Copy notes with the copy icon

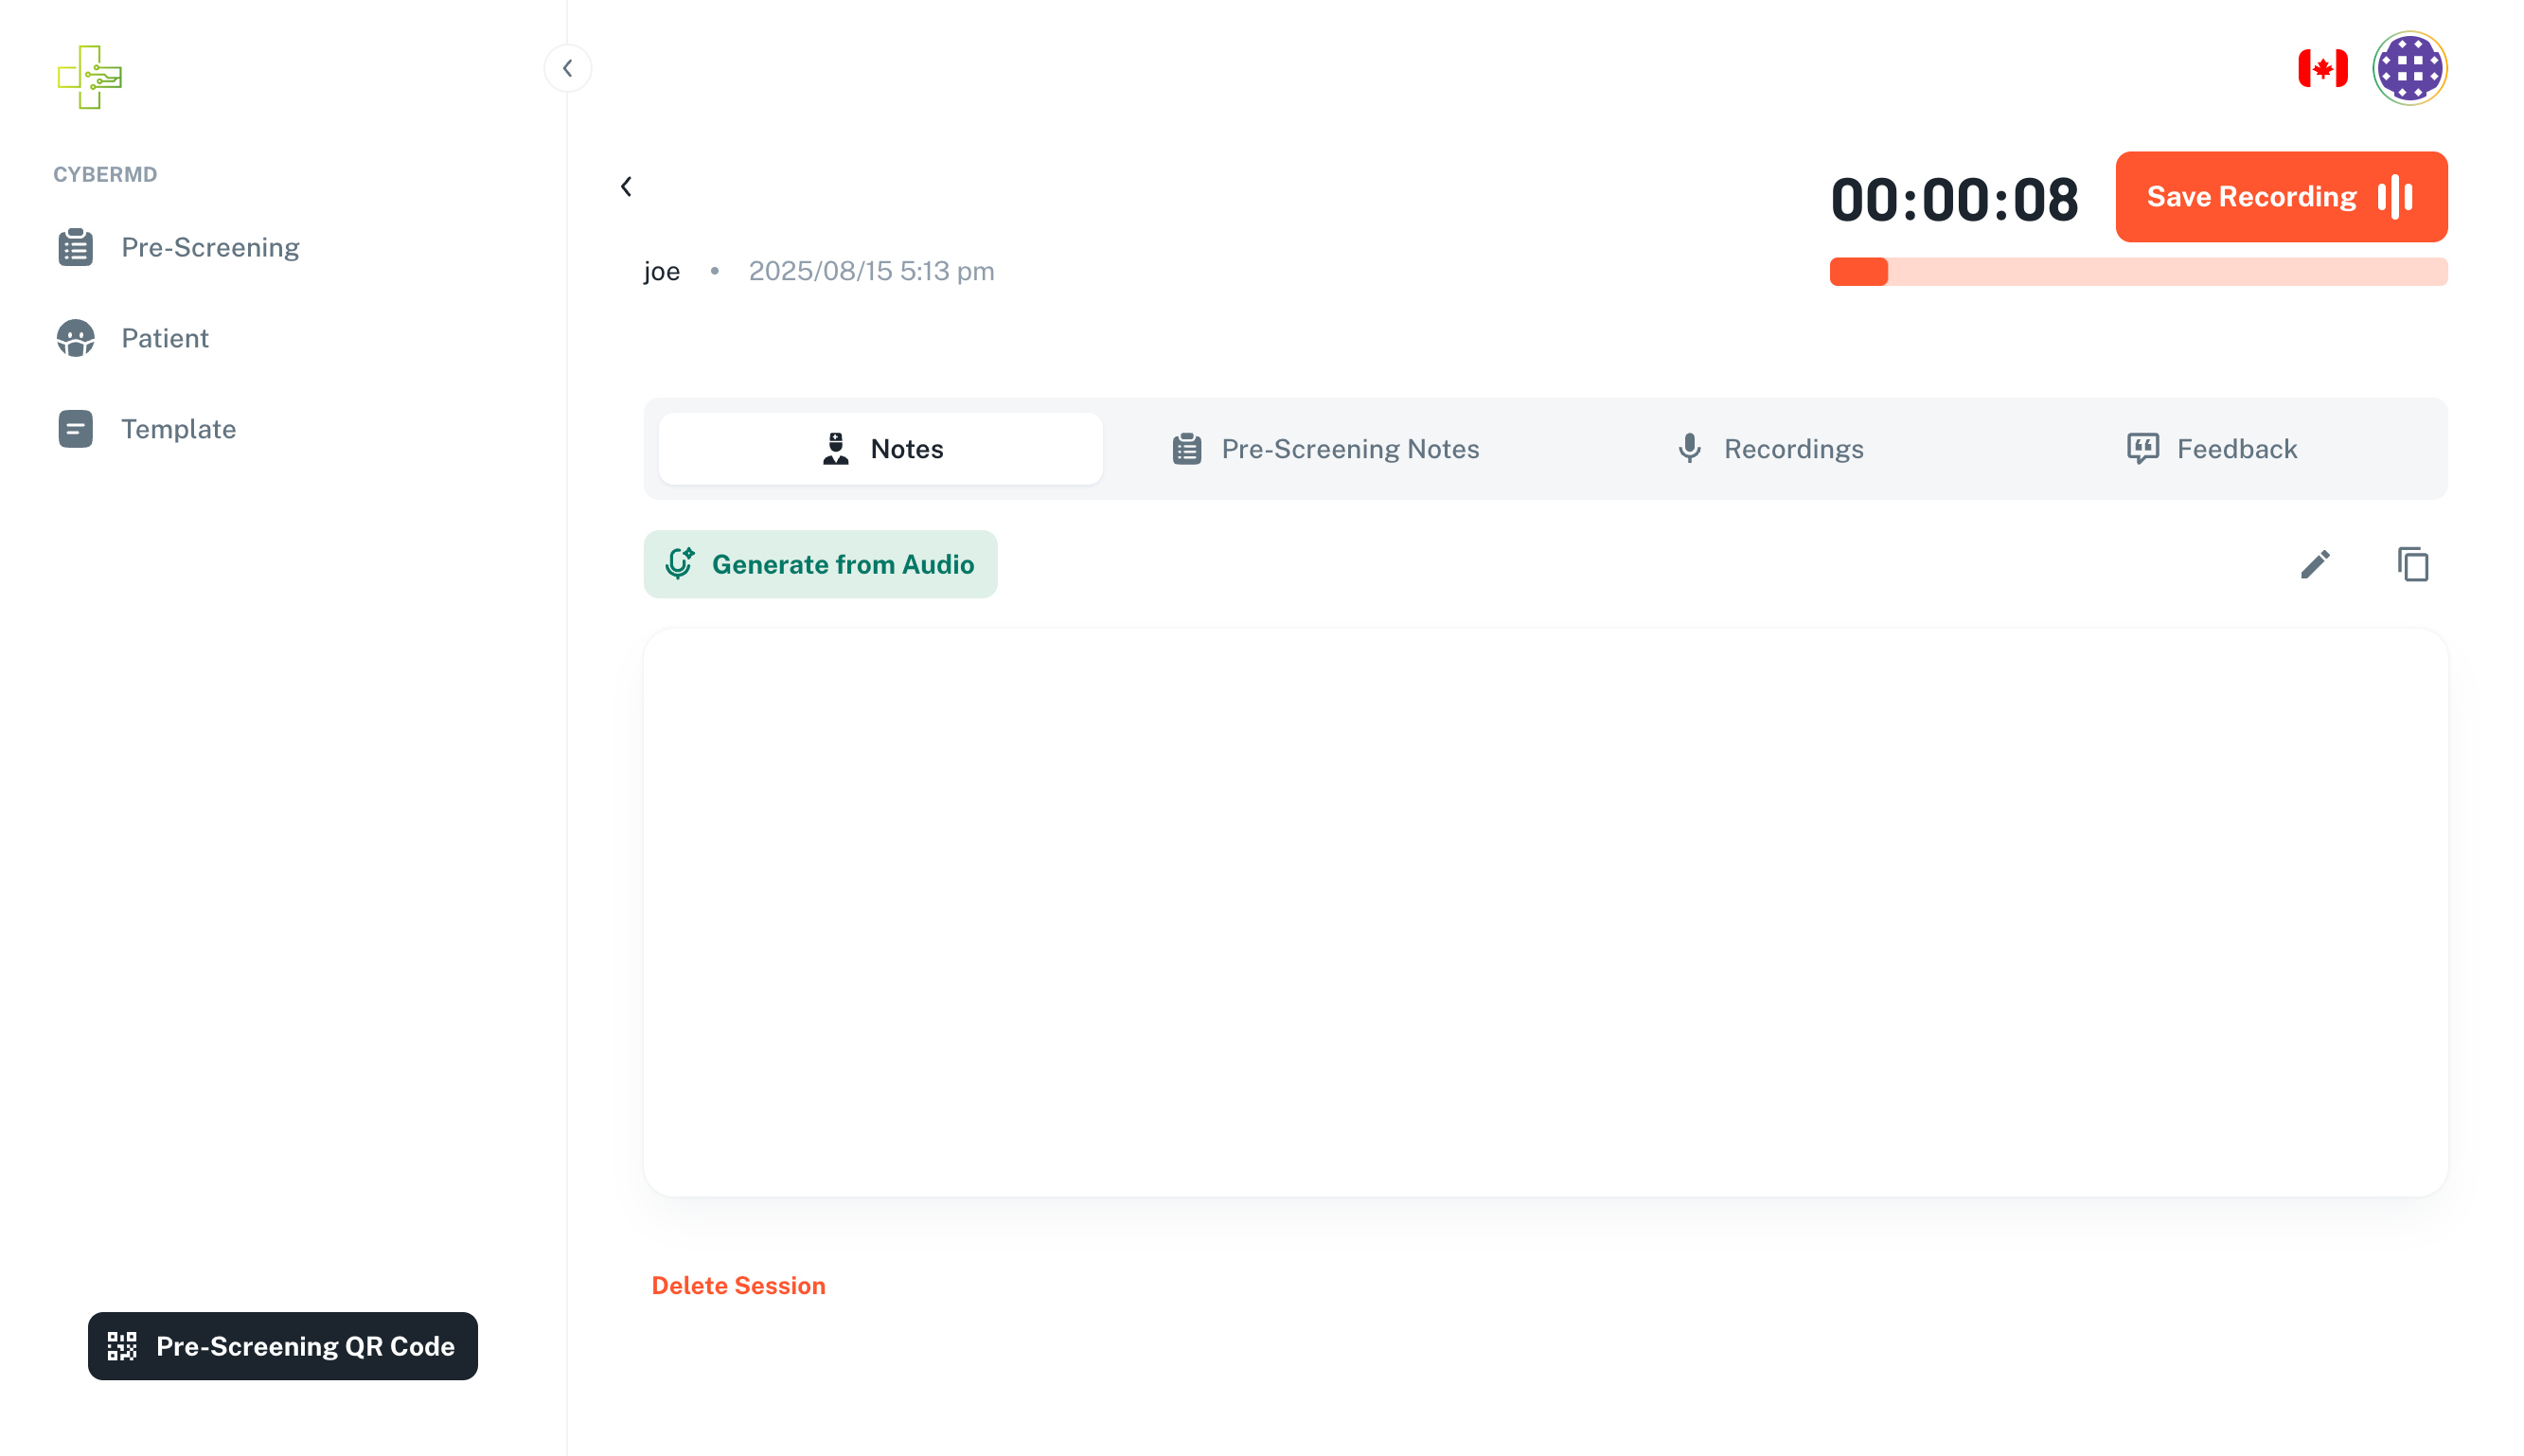pyautogui.click(x=2412, y=564)
